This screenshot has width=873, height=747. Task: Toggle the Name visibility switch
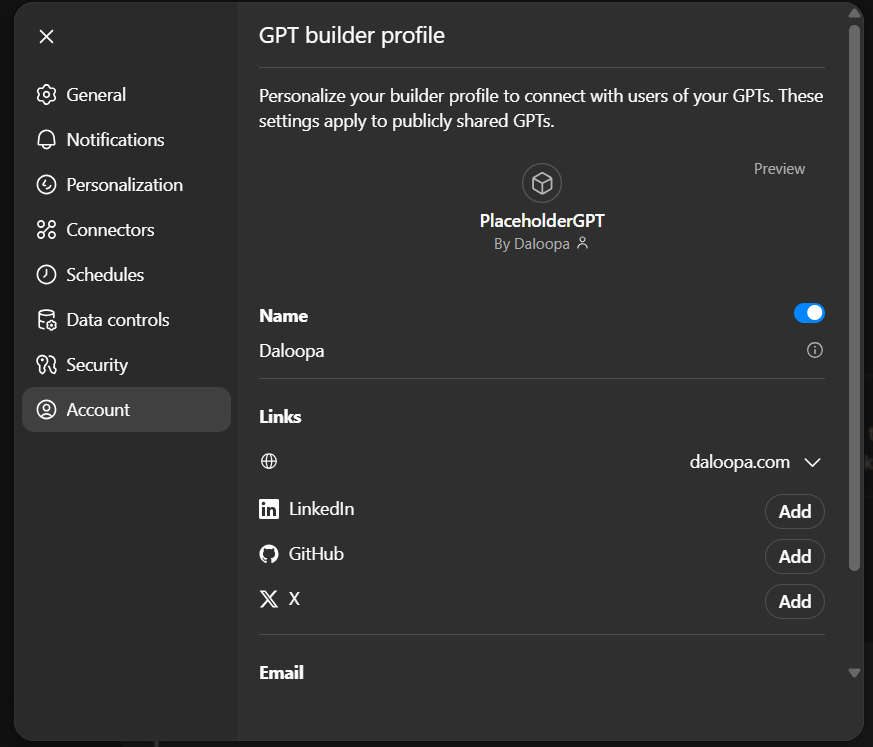point(809,314)
